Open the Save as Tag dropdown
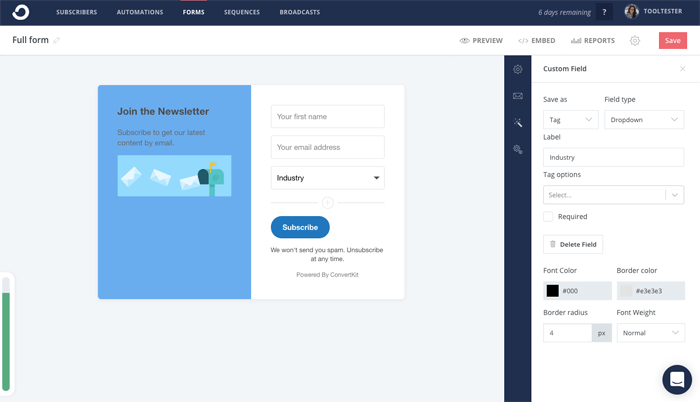 (571, 120)
